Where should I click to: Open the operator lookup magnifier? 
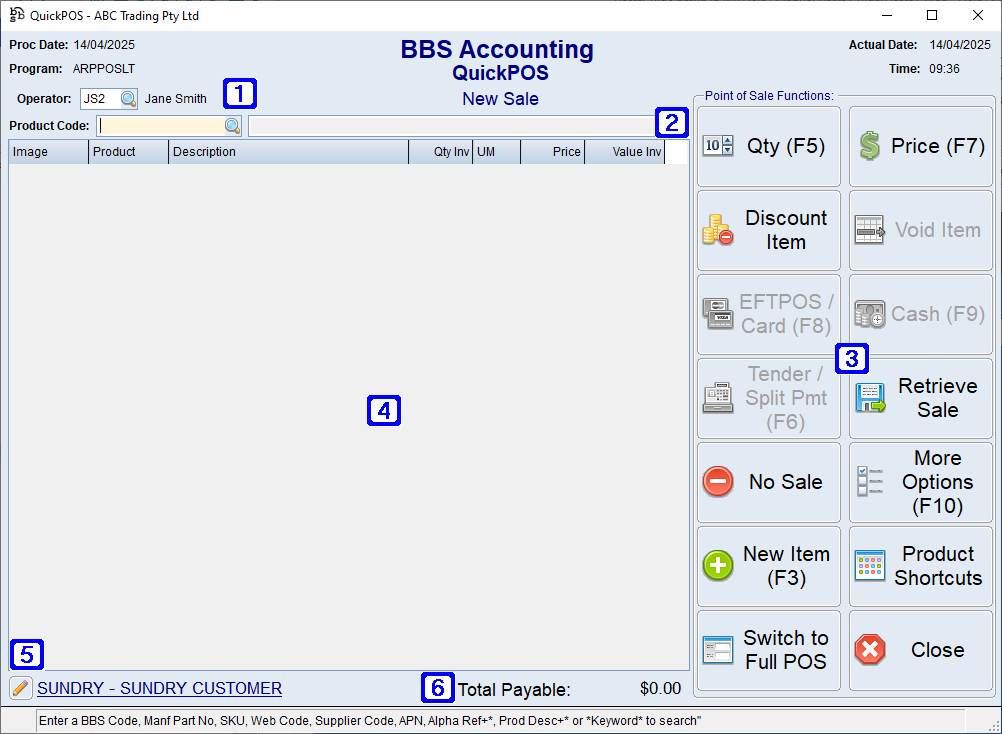(129, 99)
